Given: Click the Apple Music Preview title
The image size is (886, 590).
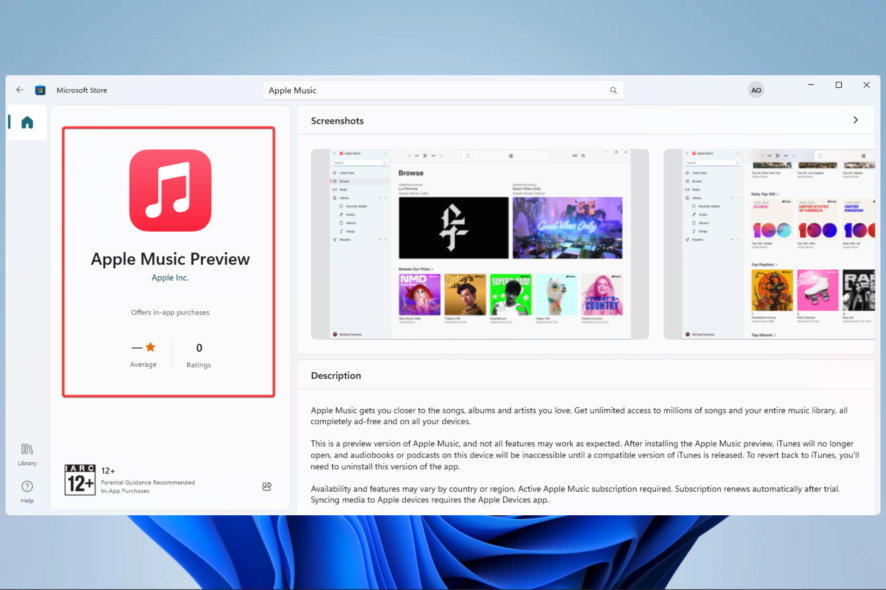Looking at the screenshot, I should tap(170, 259).
